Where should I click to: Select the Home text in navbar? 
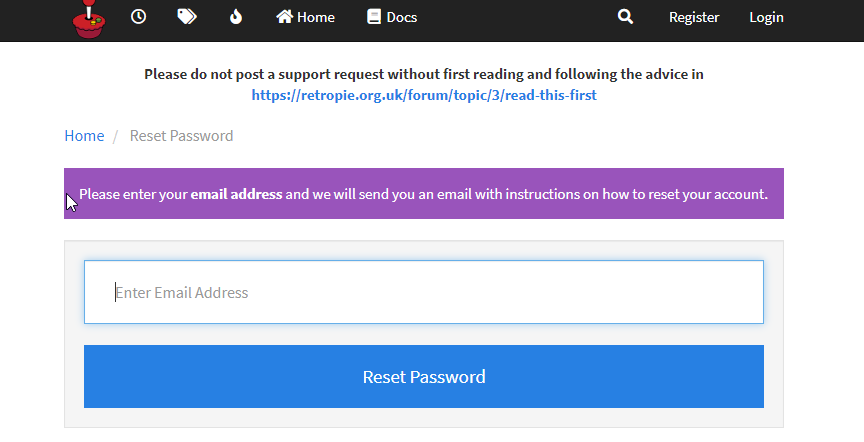(x=316, y=18)
